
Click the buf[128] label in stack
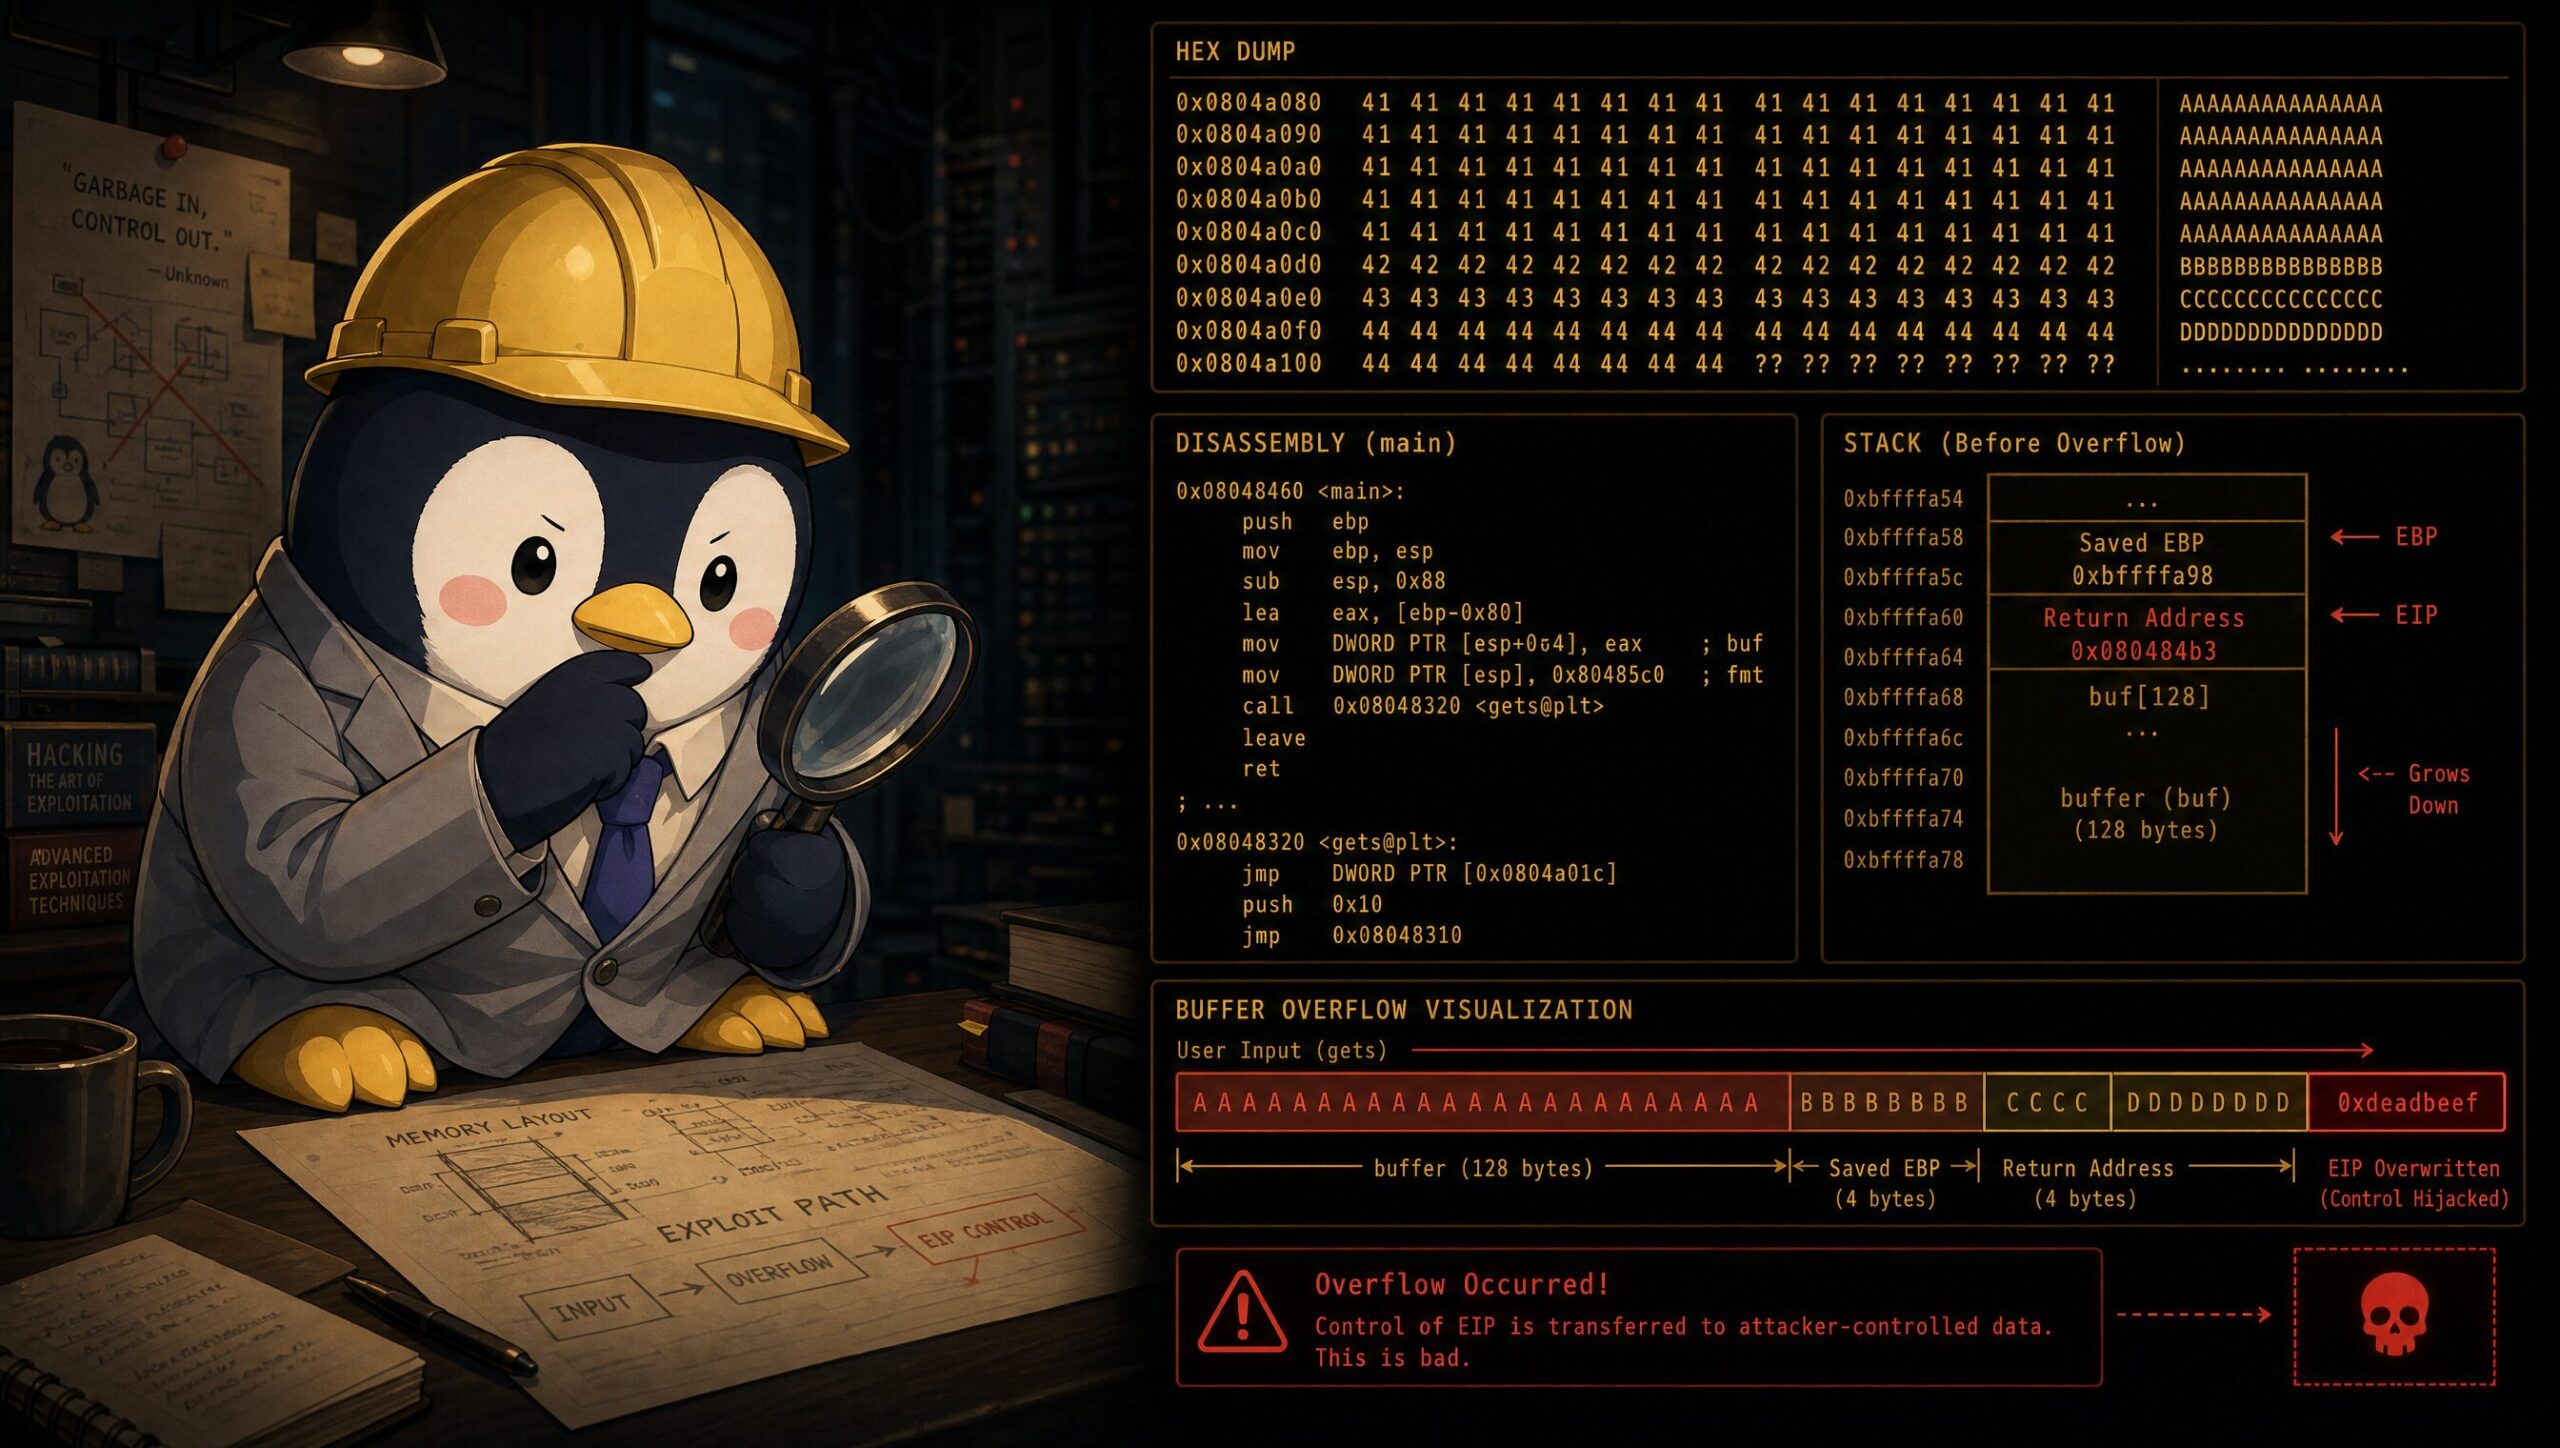click(2148, 696)
